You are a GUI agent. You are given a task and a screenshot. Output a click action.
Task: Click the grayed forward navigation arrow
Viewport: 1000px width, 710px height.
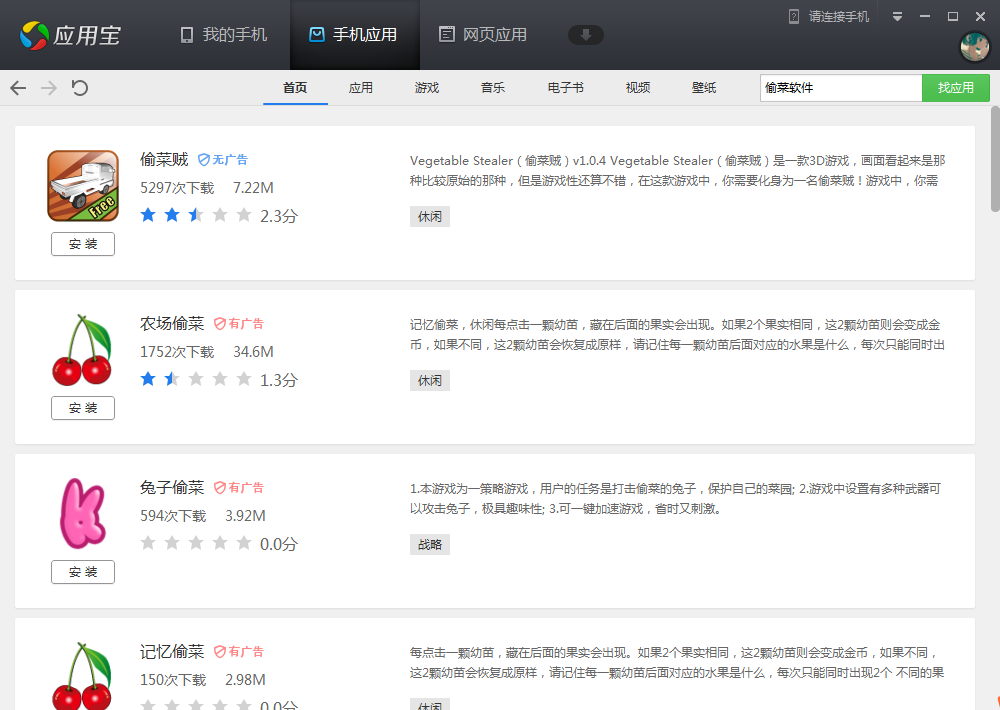coord(48,88)
